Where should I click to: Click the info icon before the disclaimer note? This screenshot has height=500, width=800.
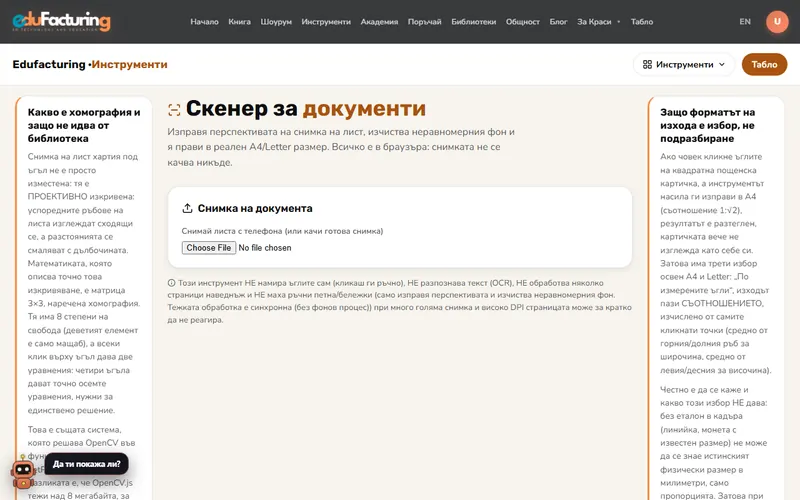coord(171,283)
